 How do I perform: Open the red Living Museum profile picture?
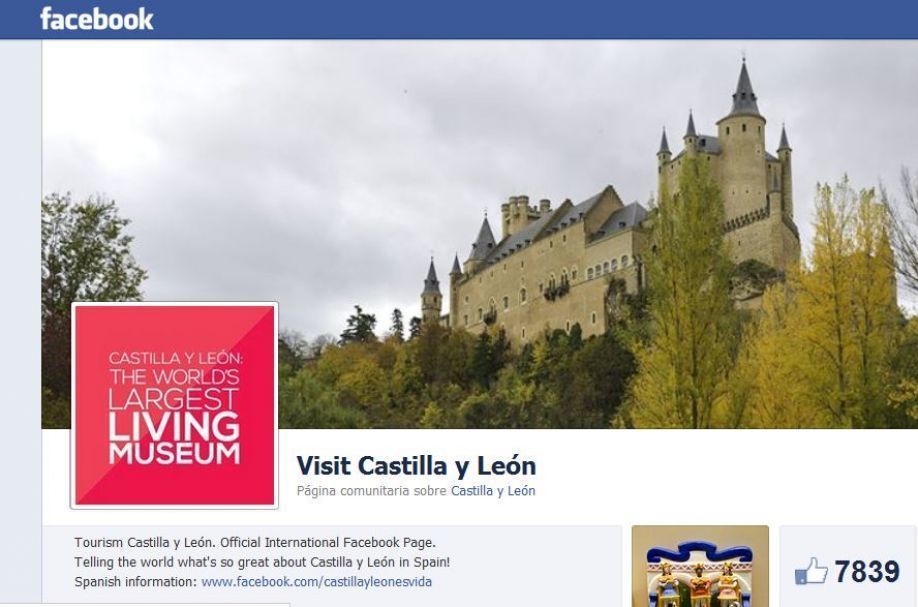174,405
